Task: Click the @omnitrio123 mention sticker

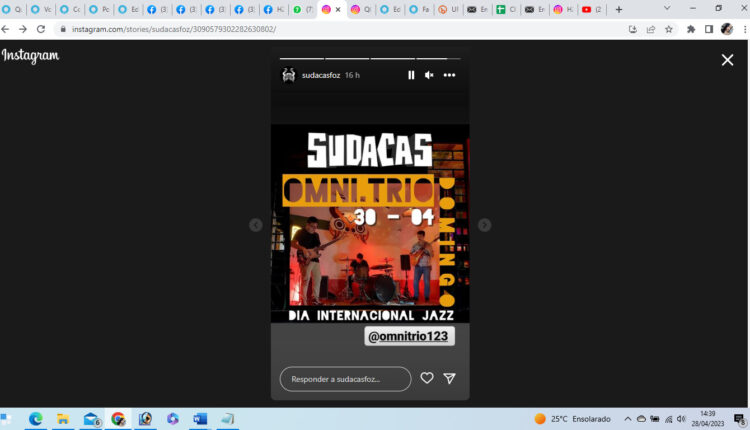Action: 409,336
